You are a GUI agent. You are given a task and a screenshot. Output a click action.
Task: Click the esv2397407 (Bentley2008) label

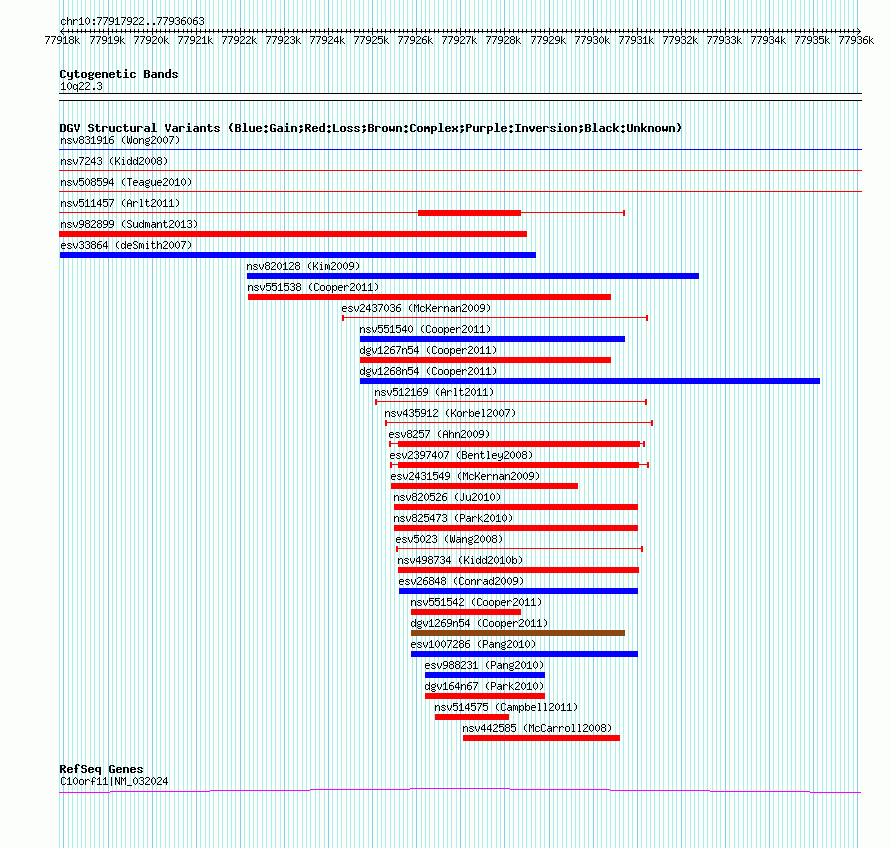(x=461, y=455)
